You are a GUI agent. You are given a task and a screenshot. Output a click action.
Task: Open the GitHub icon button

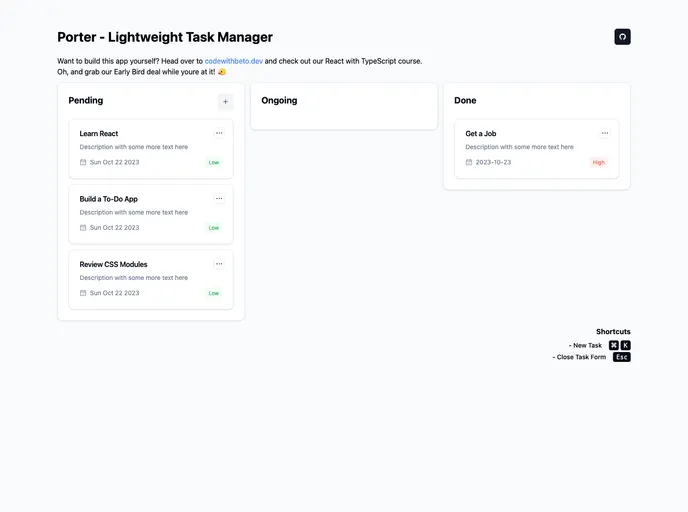click(x=622, y=37)
